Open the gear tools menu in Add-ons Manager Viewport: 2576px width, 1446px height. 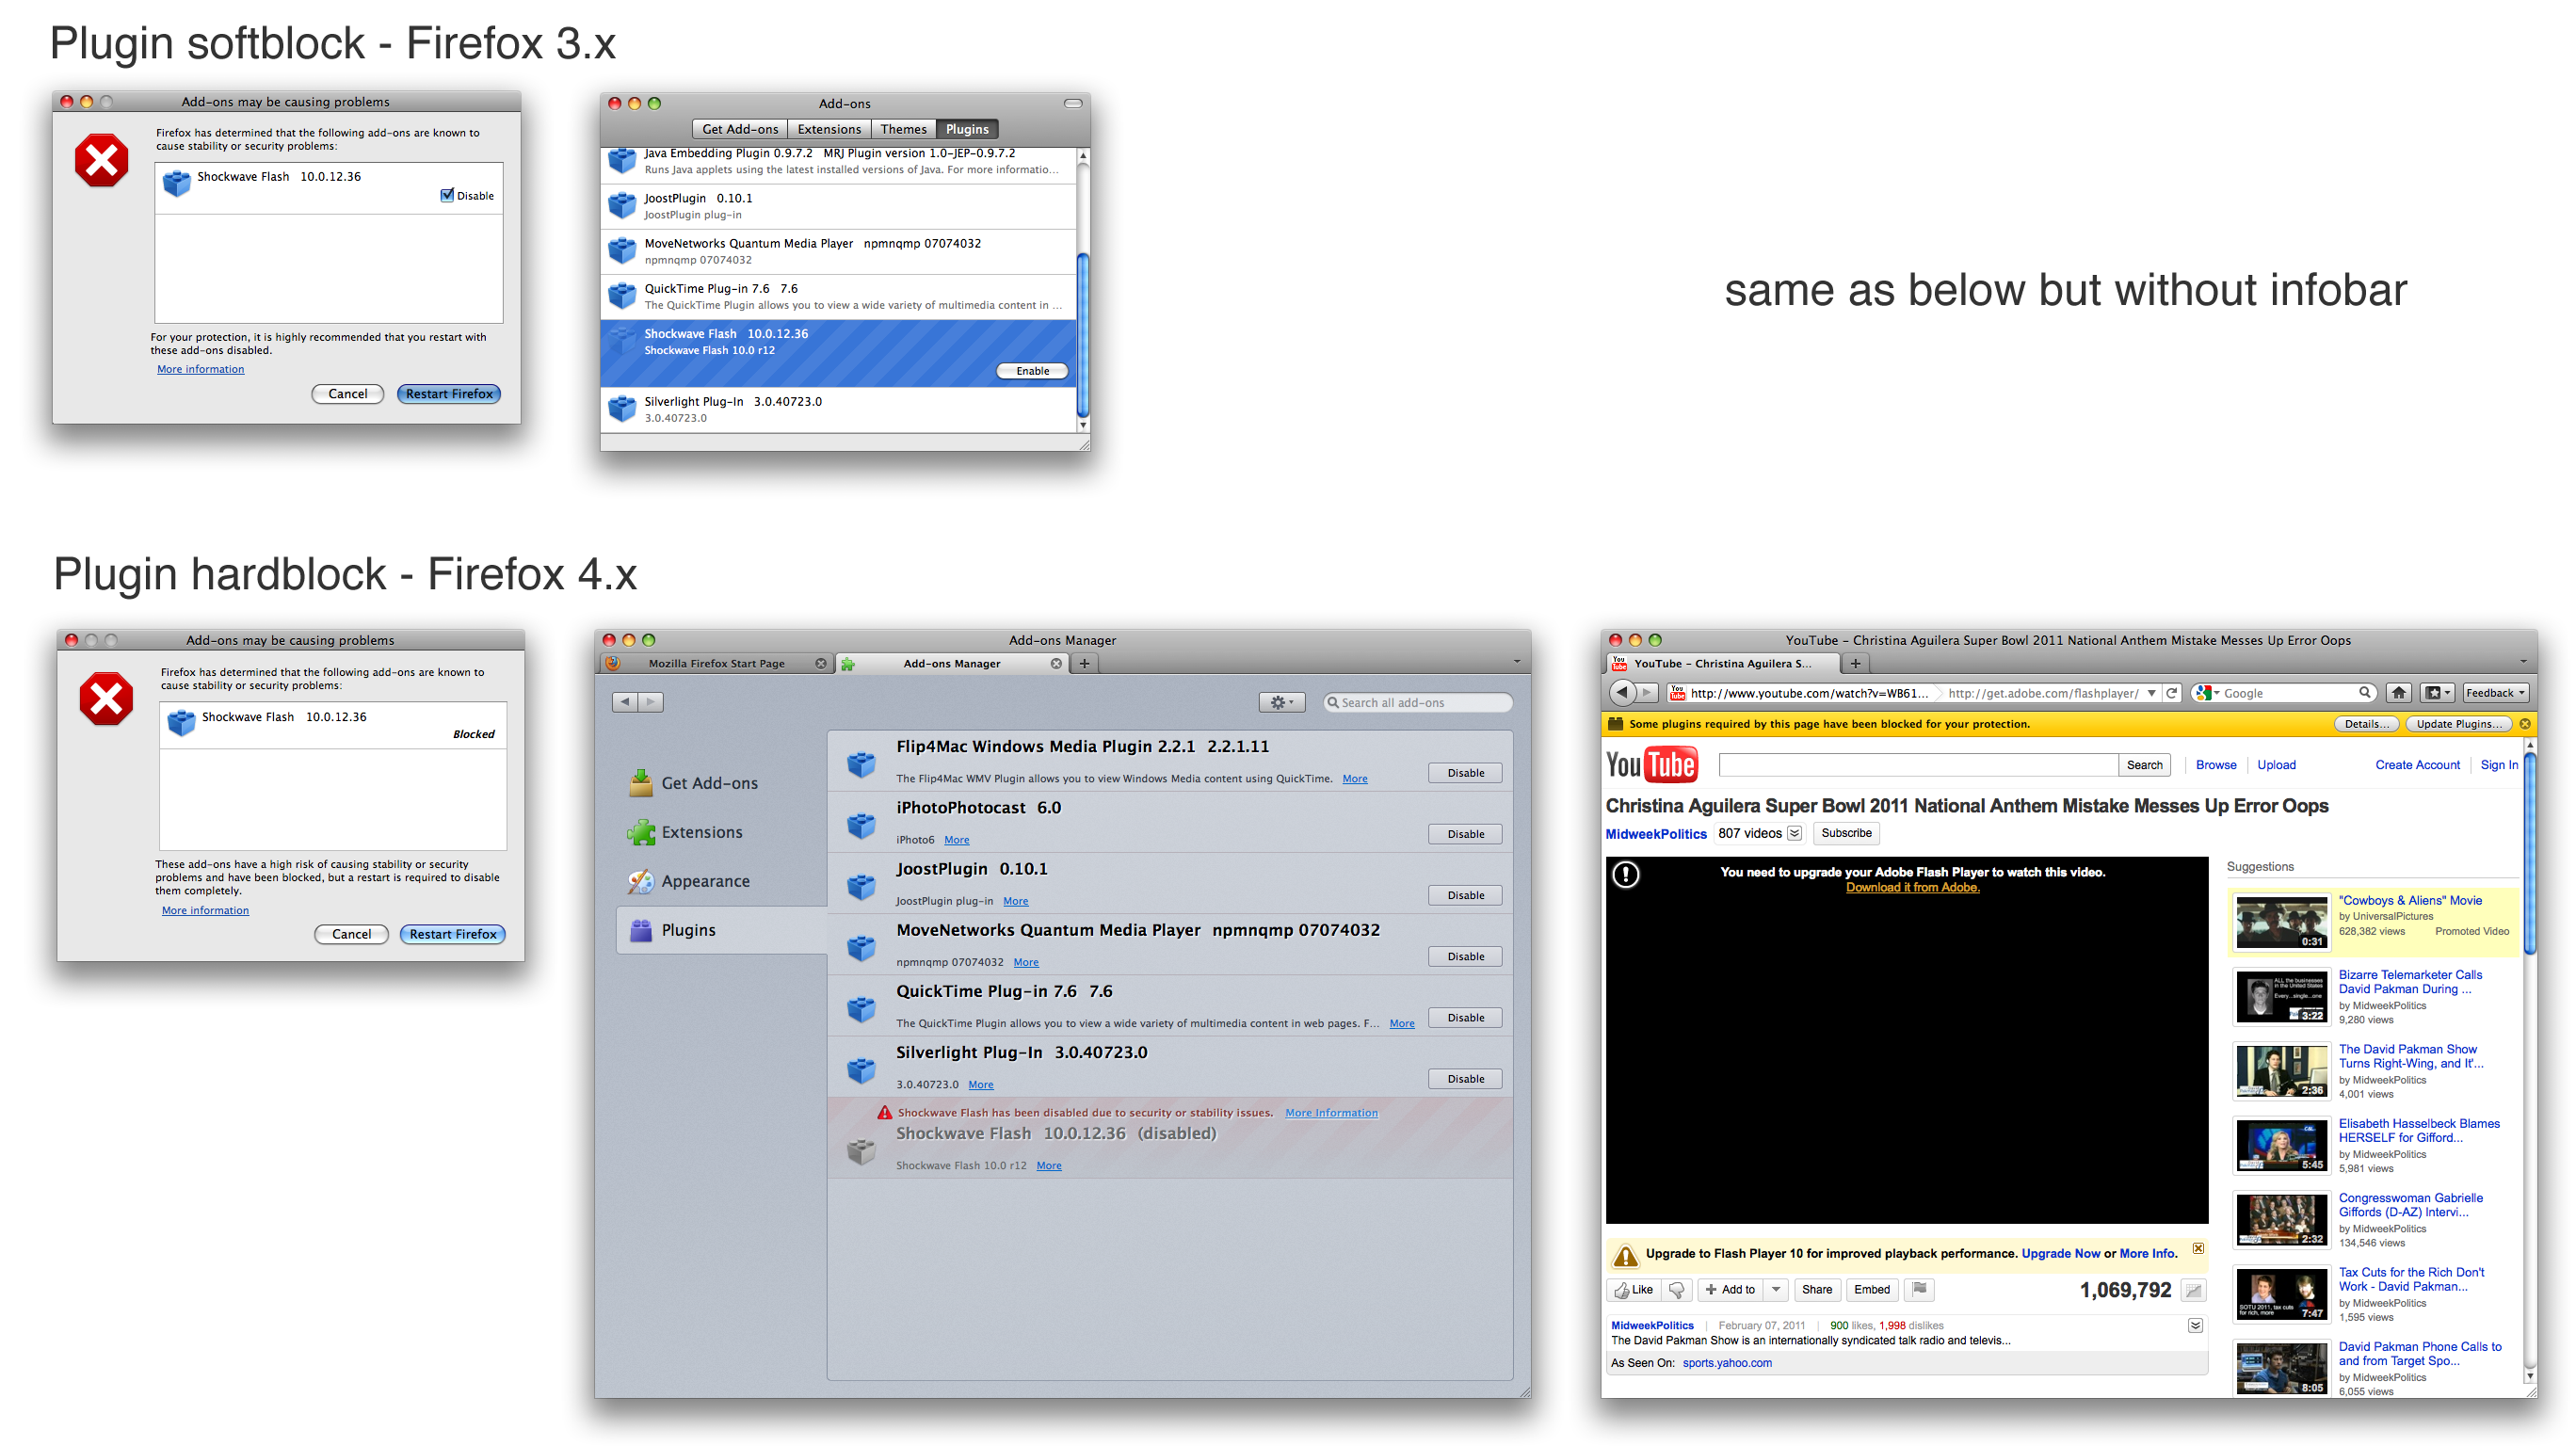pyautogui.click(x=1282, y=702)
